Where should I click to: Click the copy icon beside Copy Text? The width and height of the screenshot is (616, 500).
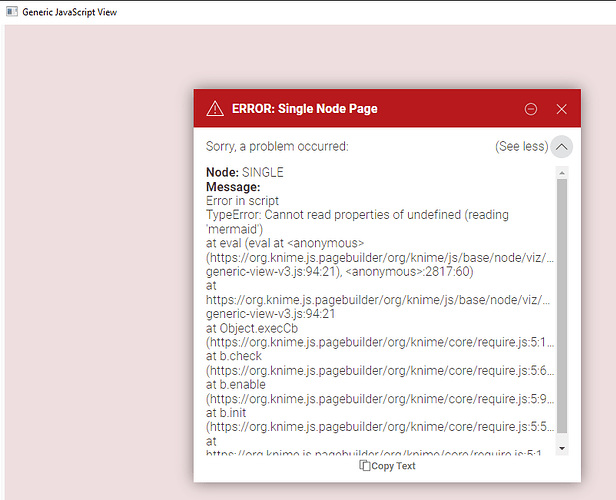click(x=365, y=466)
